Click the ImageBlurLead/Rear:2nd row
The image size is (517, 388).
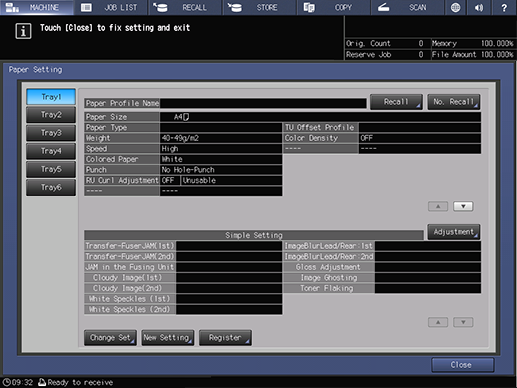(x=382, y=257)
